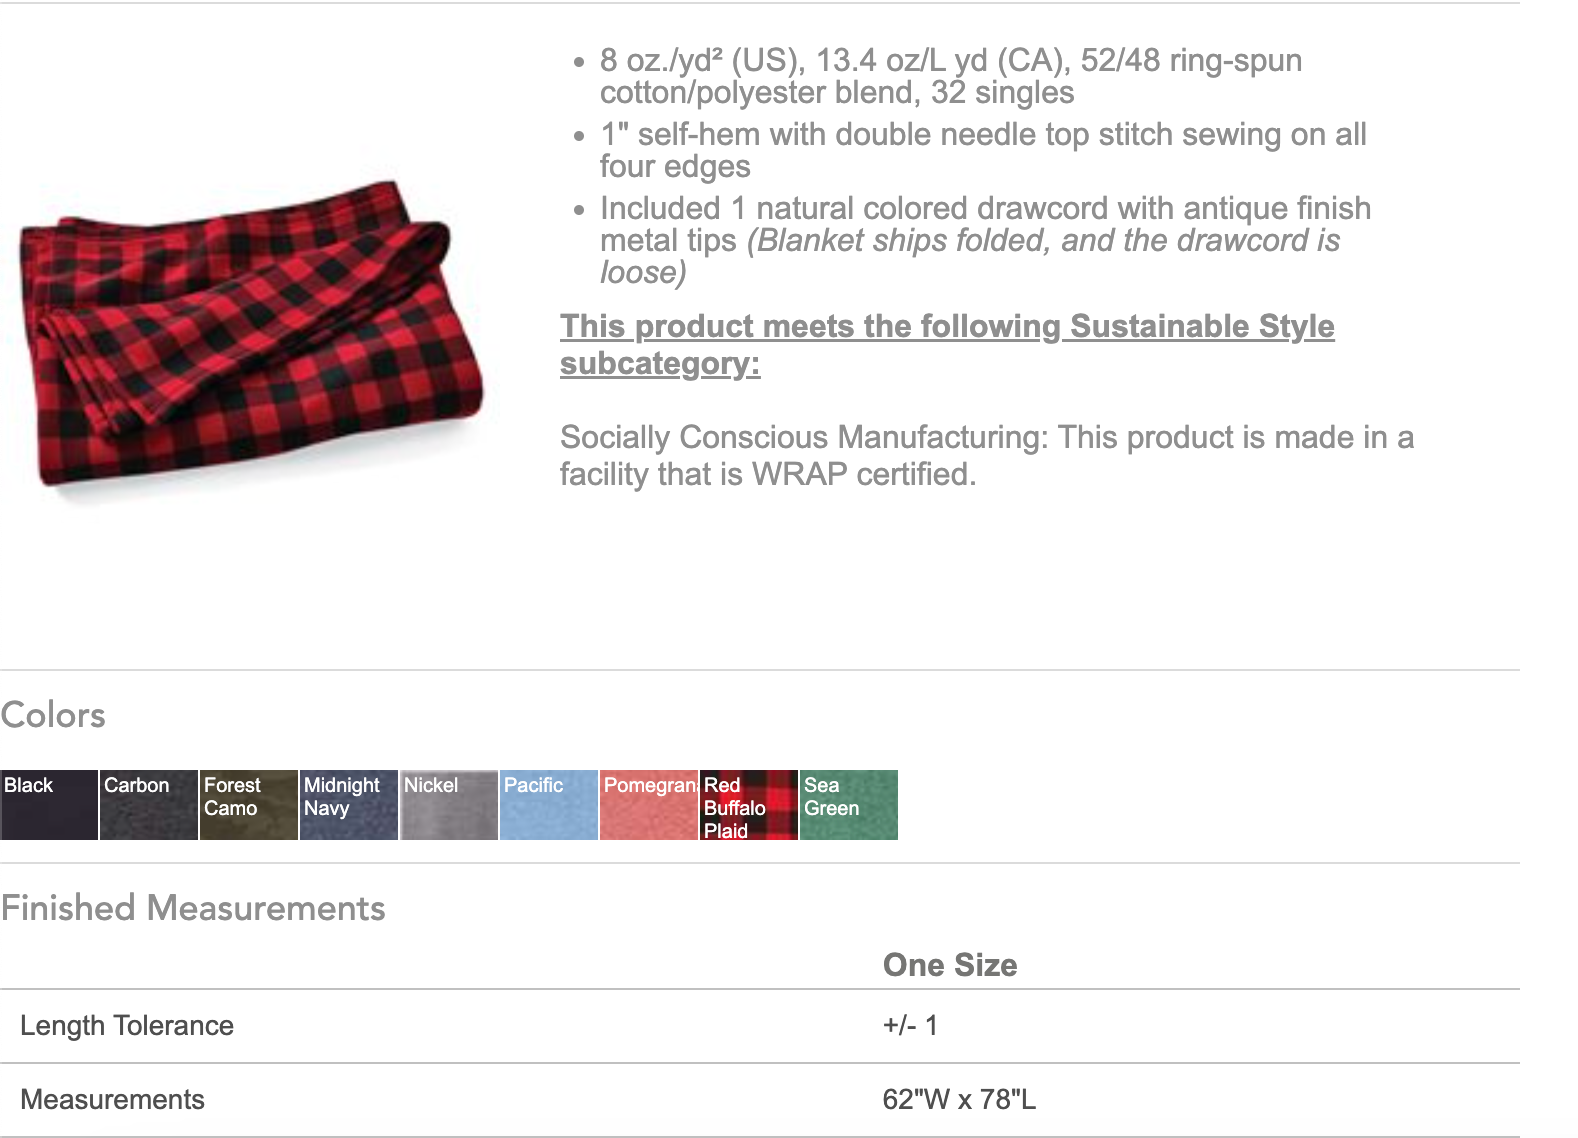Select the Pomegranate color swatch
Screen dimensions: 1578x1138
[x=649, y=805]
